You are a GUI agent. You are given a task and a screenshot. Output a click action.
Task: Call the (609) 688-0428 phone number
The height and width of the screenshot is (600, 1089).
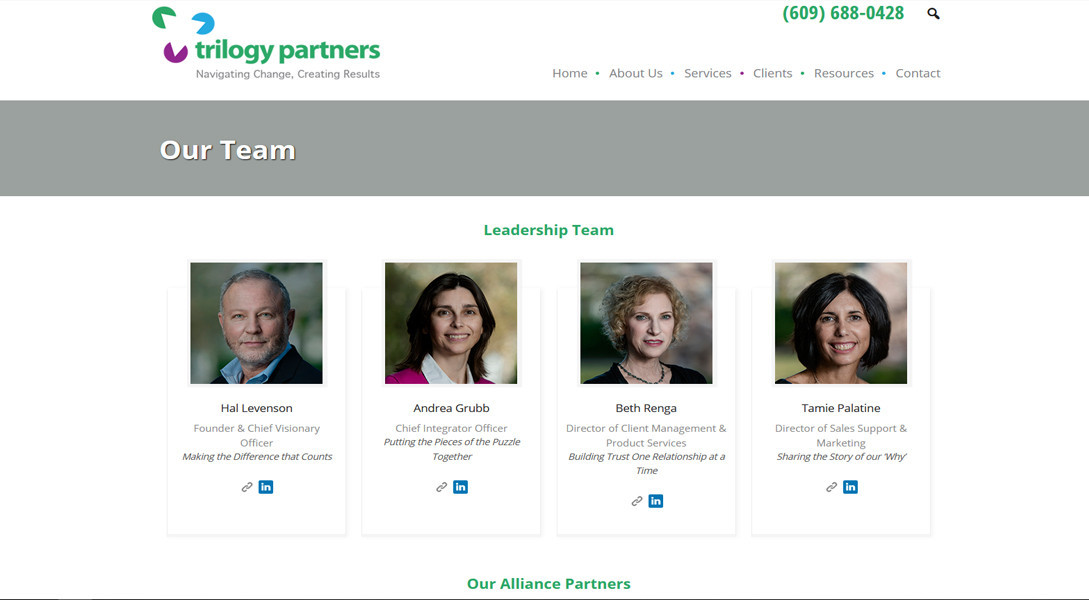pos(843,13)
